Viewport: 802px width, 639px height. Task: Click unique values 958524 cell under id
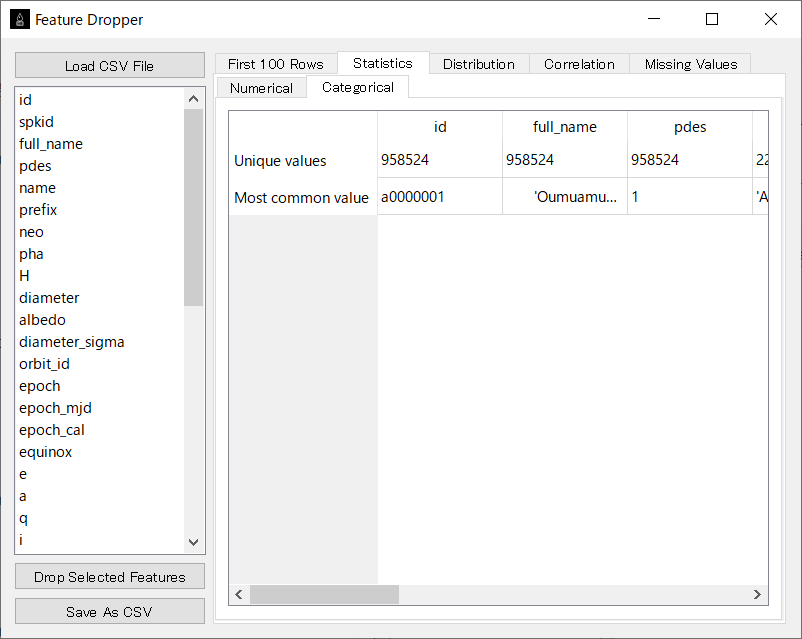(440, 160)
